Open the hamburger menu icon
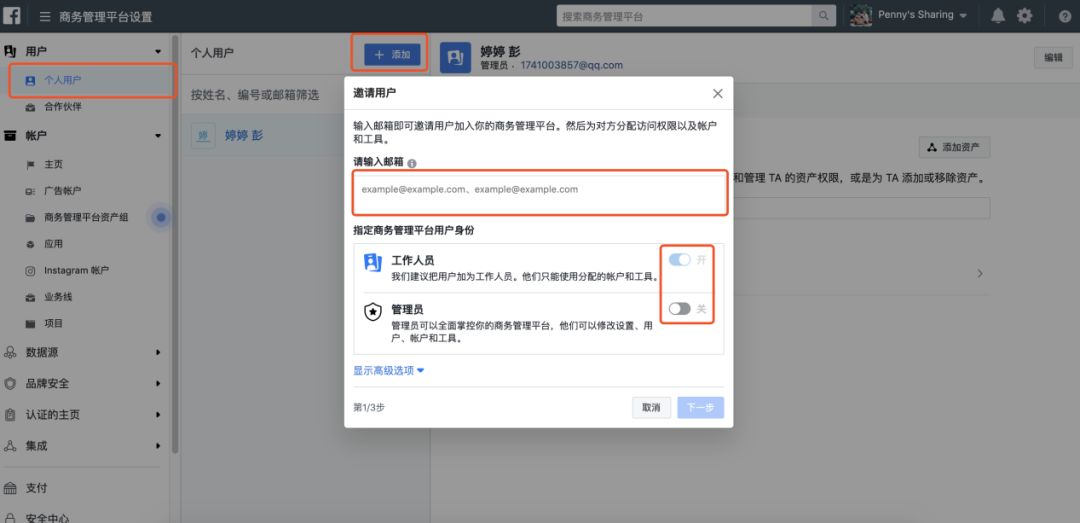The image size is (1080, 523). coord(45,17)
